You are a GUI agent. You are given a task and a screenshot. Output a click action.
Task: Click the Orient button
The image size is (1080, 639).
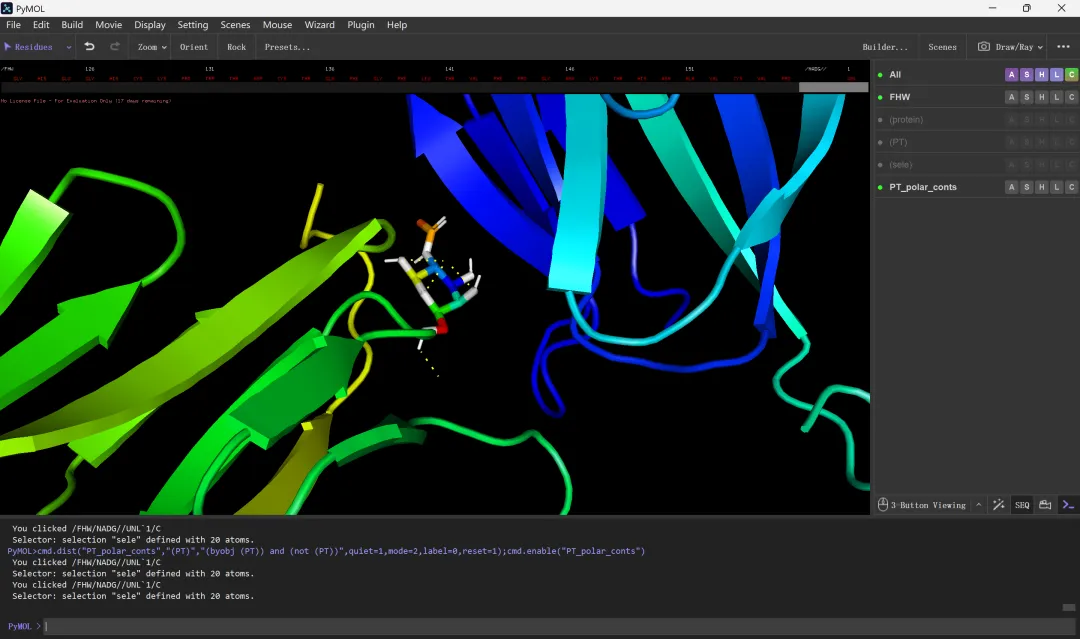[194, 47]
